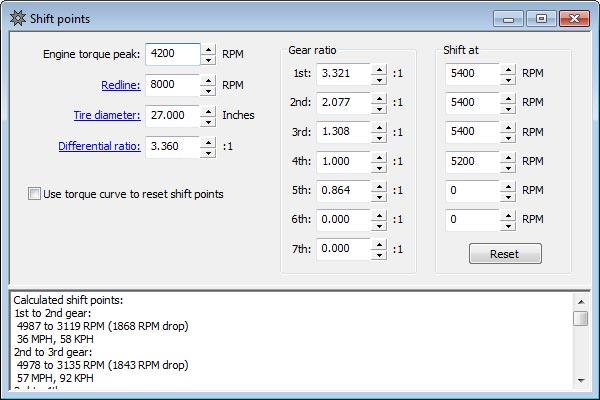The image size is (600, 400).
Task: Minimize the Shift points window
Action: [x=509, y=18]
